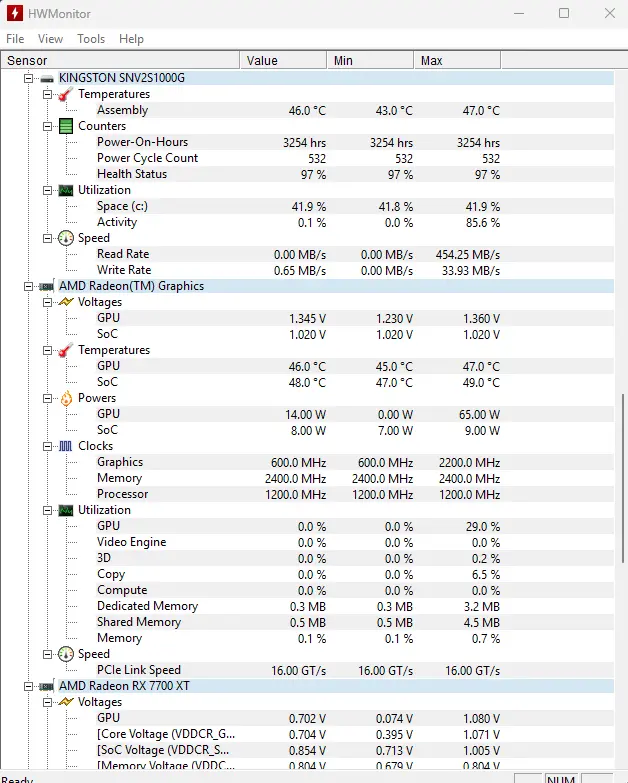Click the NUM status bar indicator
This screenshot has width=628, height=783.
[561, 779]
